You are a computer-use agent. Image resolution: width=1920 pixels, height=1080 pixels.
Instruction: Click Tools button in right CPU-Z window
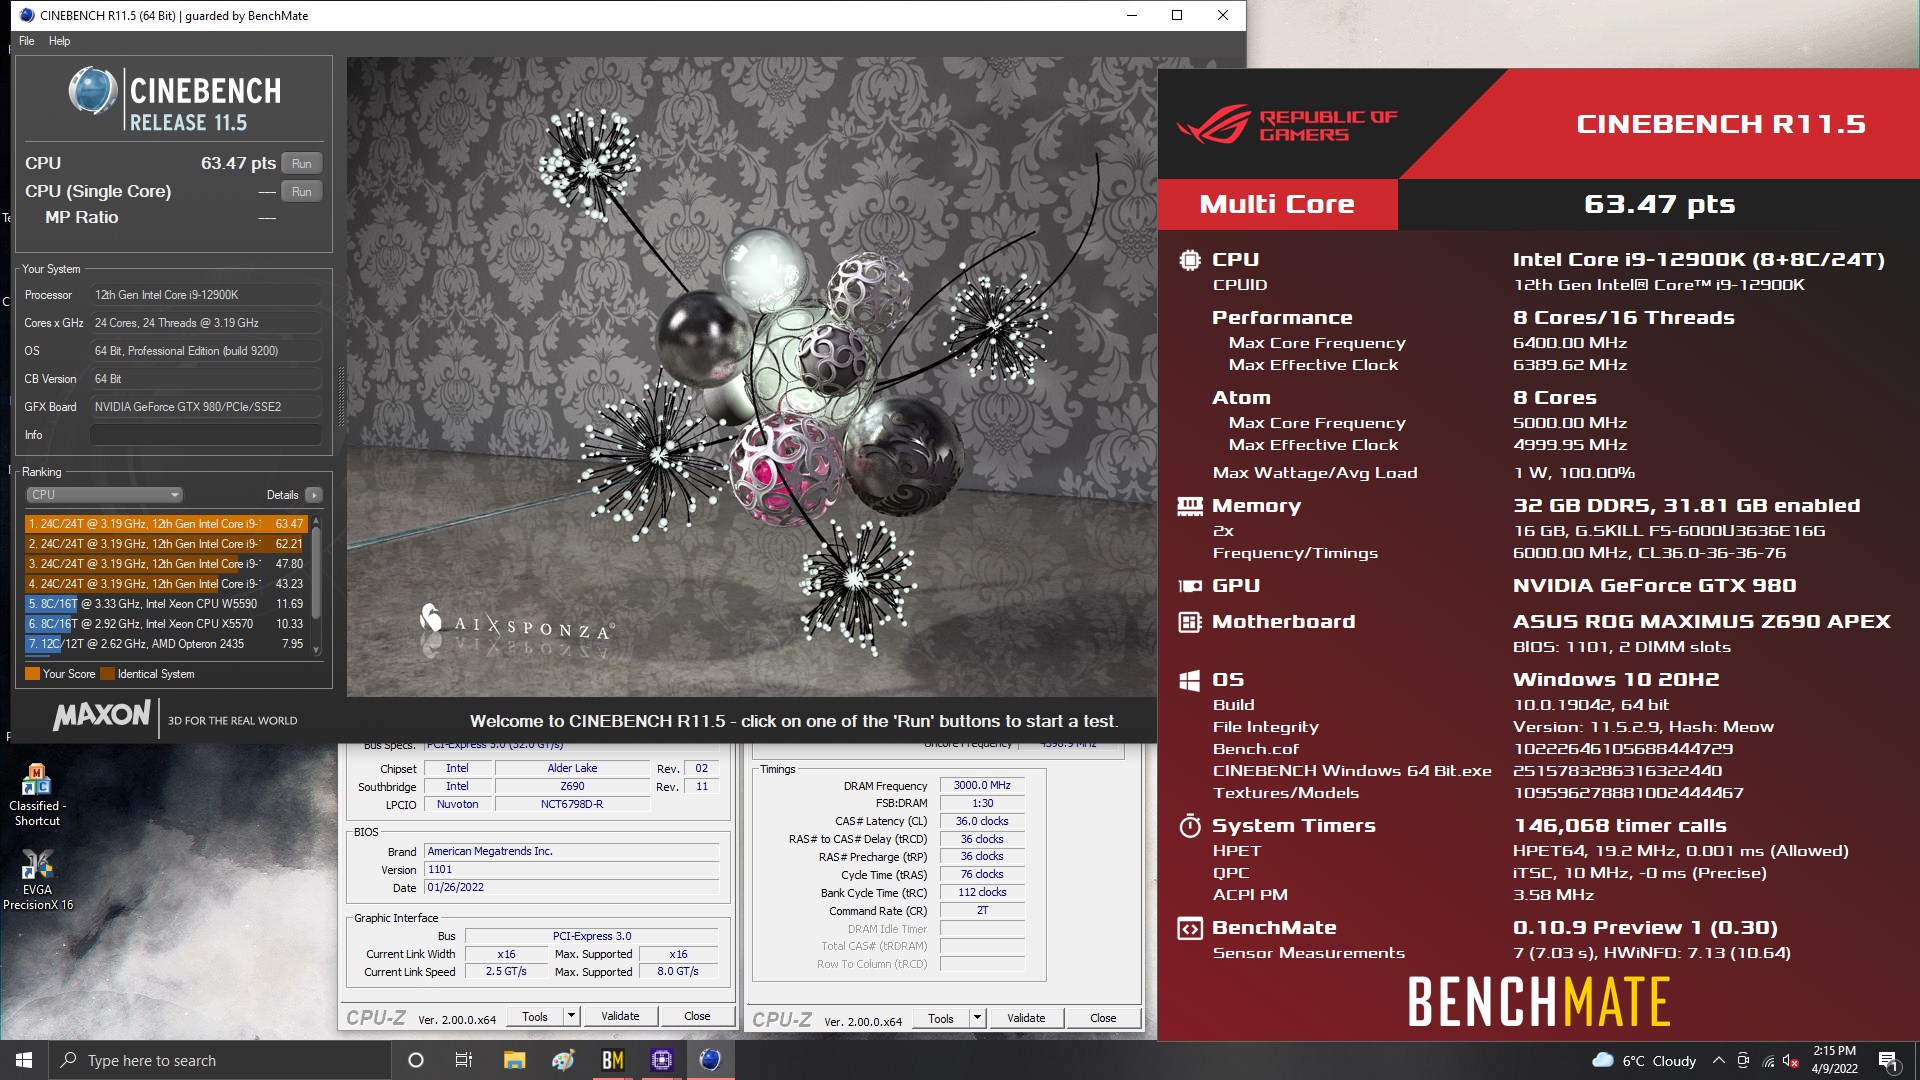pos(941,1019)
